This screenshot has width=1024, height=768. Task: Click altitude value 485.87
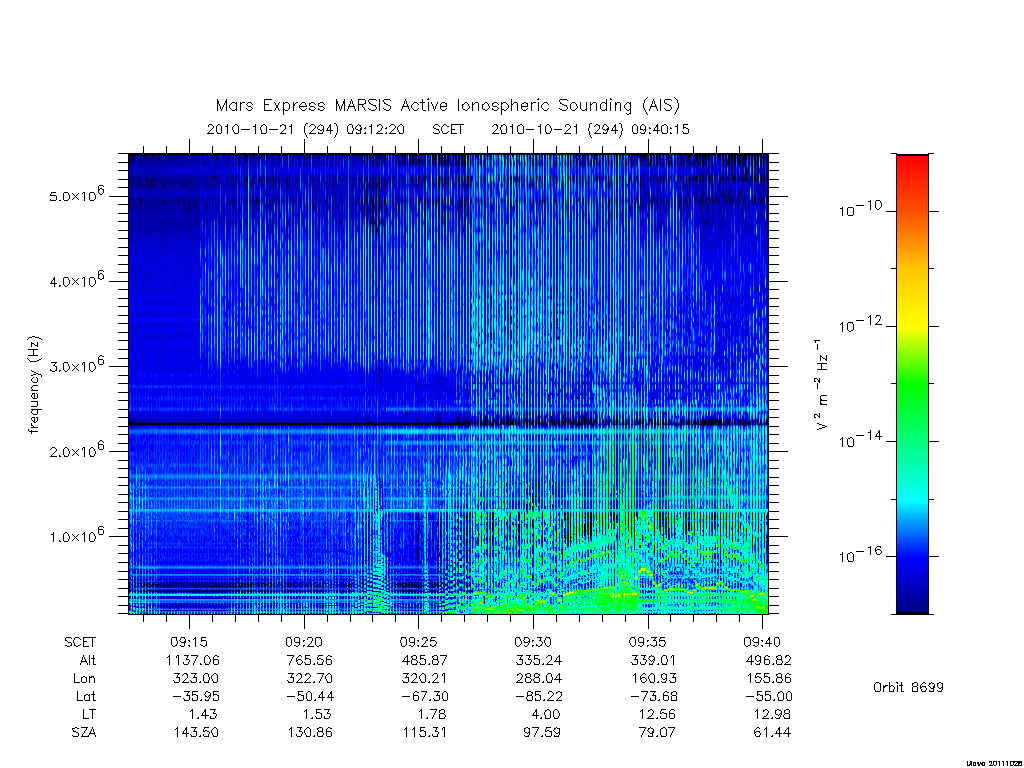(425, 660)
